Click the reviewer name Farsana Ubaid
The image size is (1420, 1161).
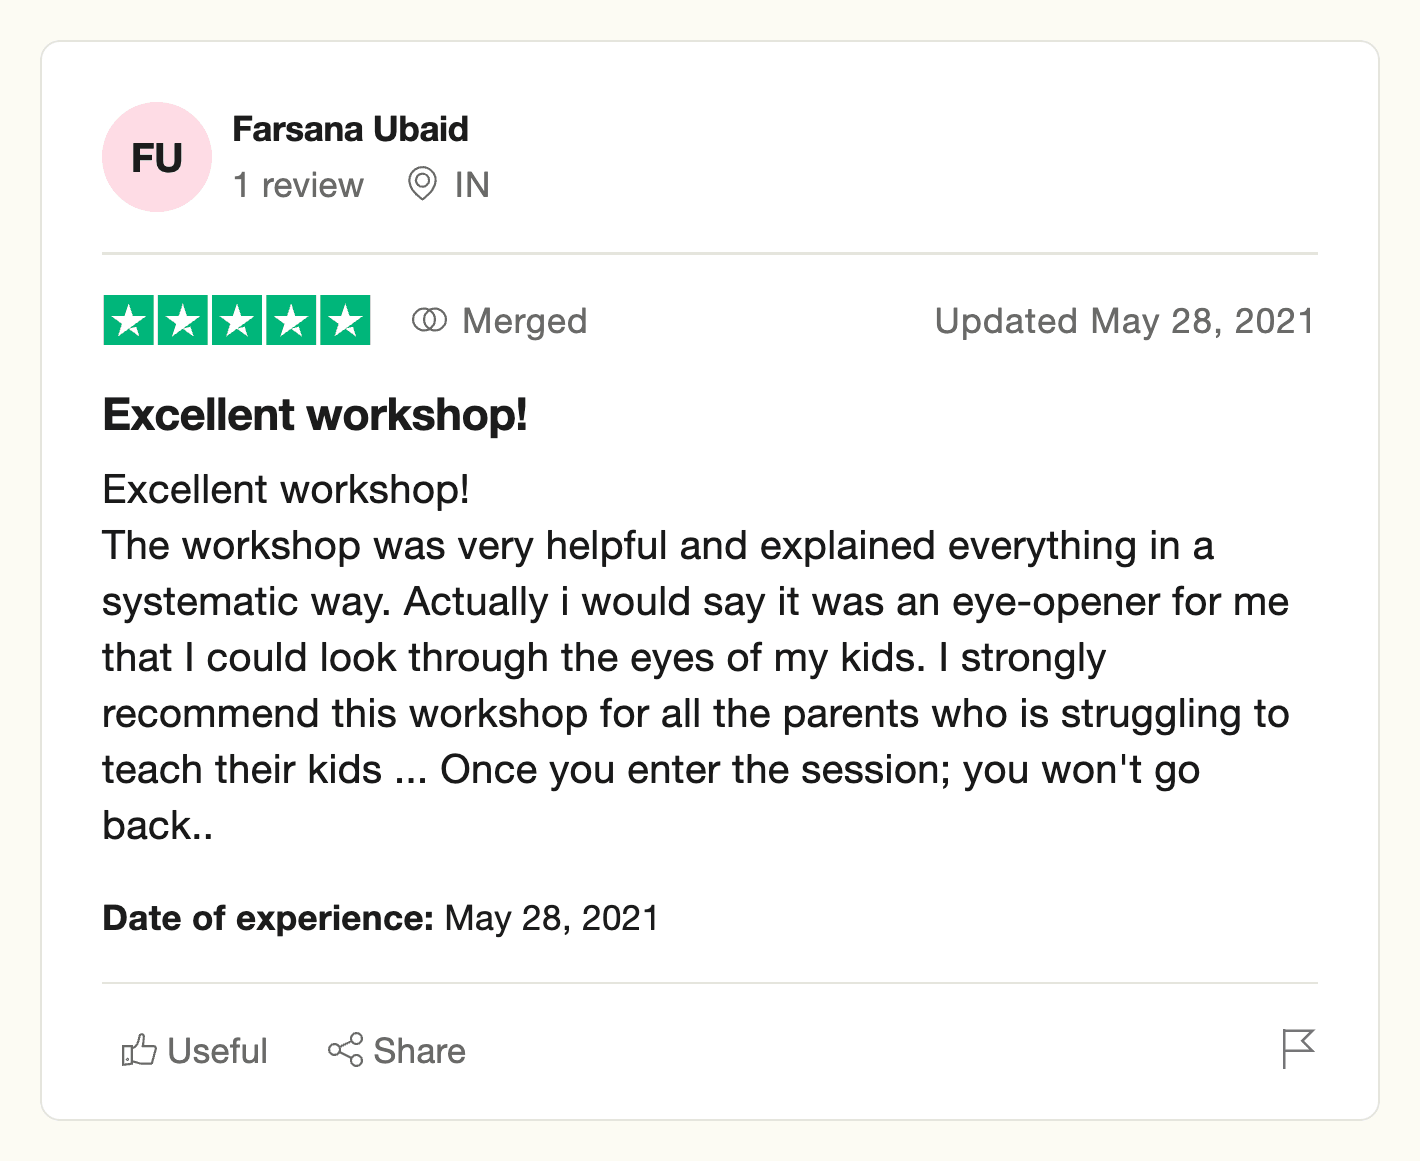pyautogui.click(x=350, y=128)
